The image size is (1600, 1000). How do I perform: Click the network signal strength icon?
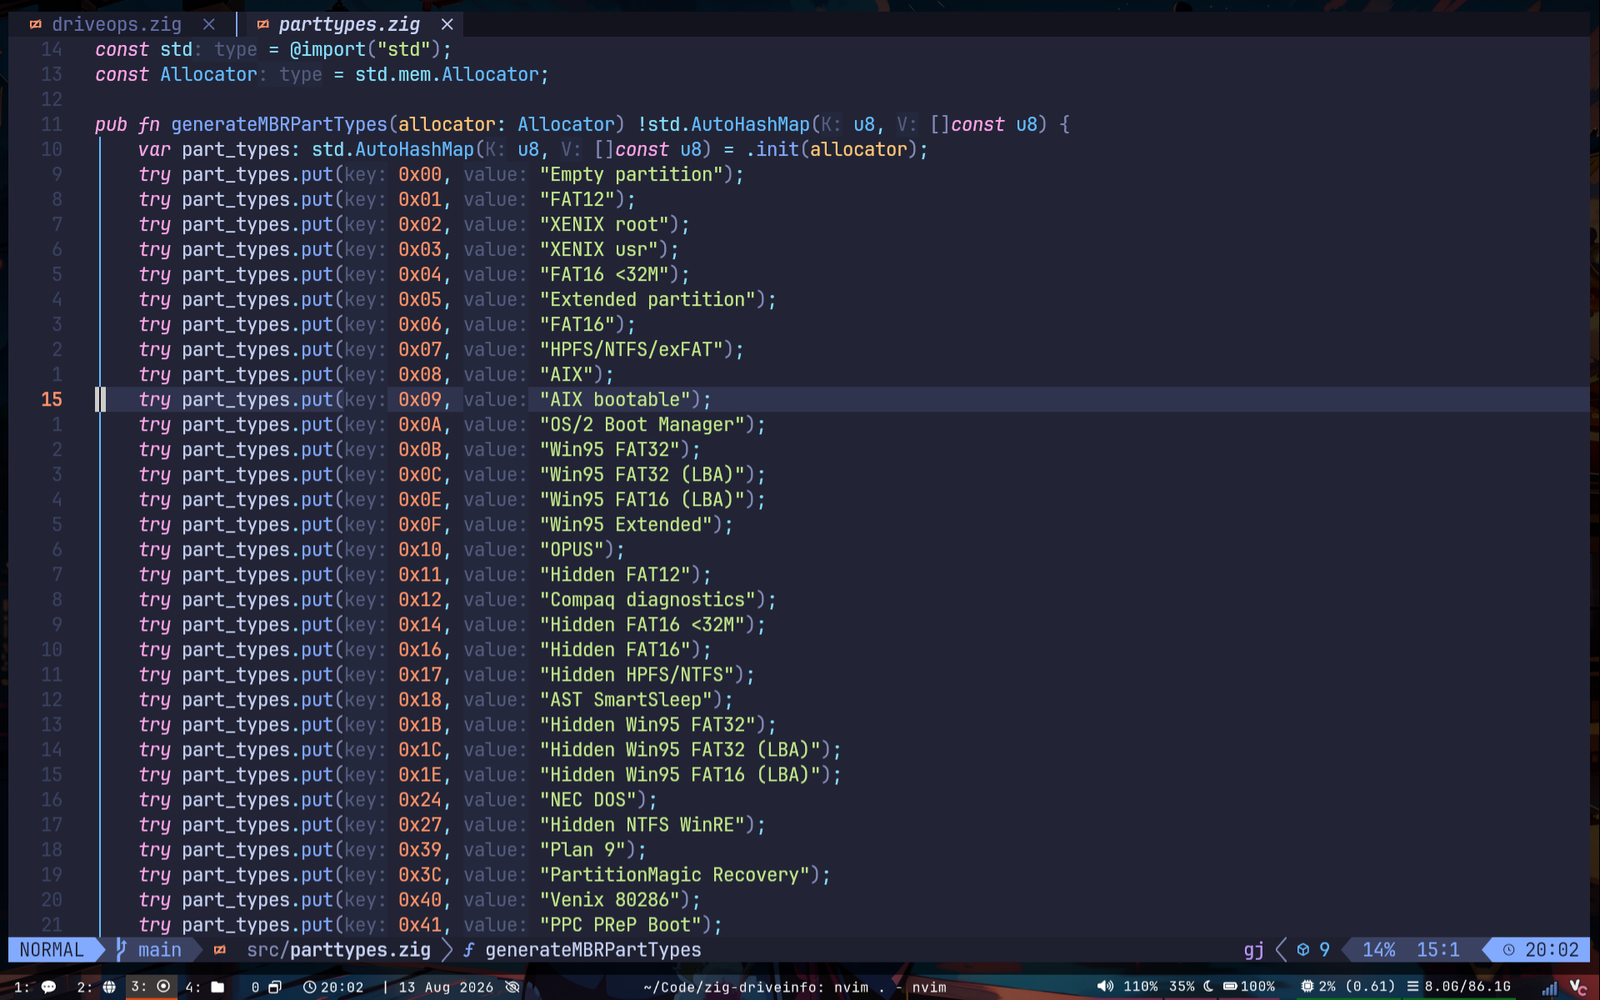coord(1549,988)
